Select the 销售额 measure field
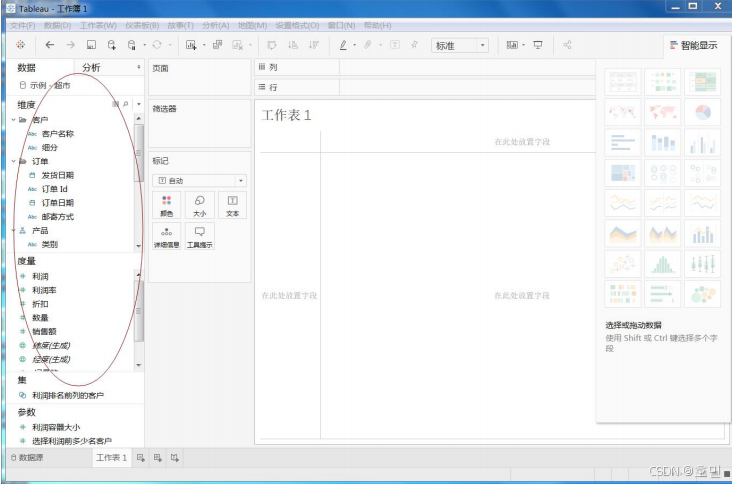Screen dimensions: 732x484 [x=44, y=331]
